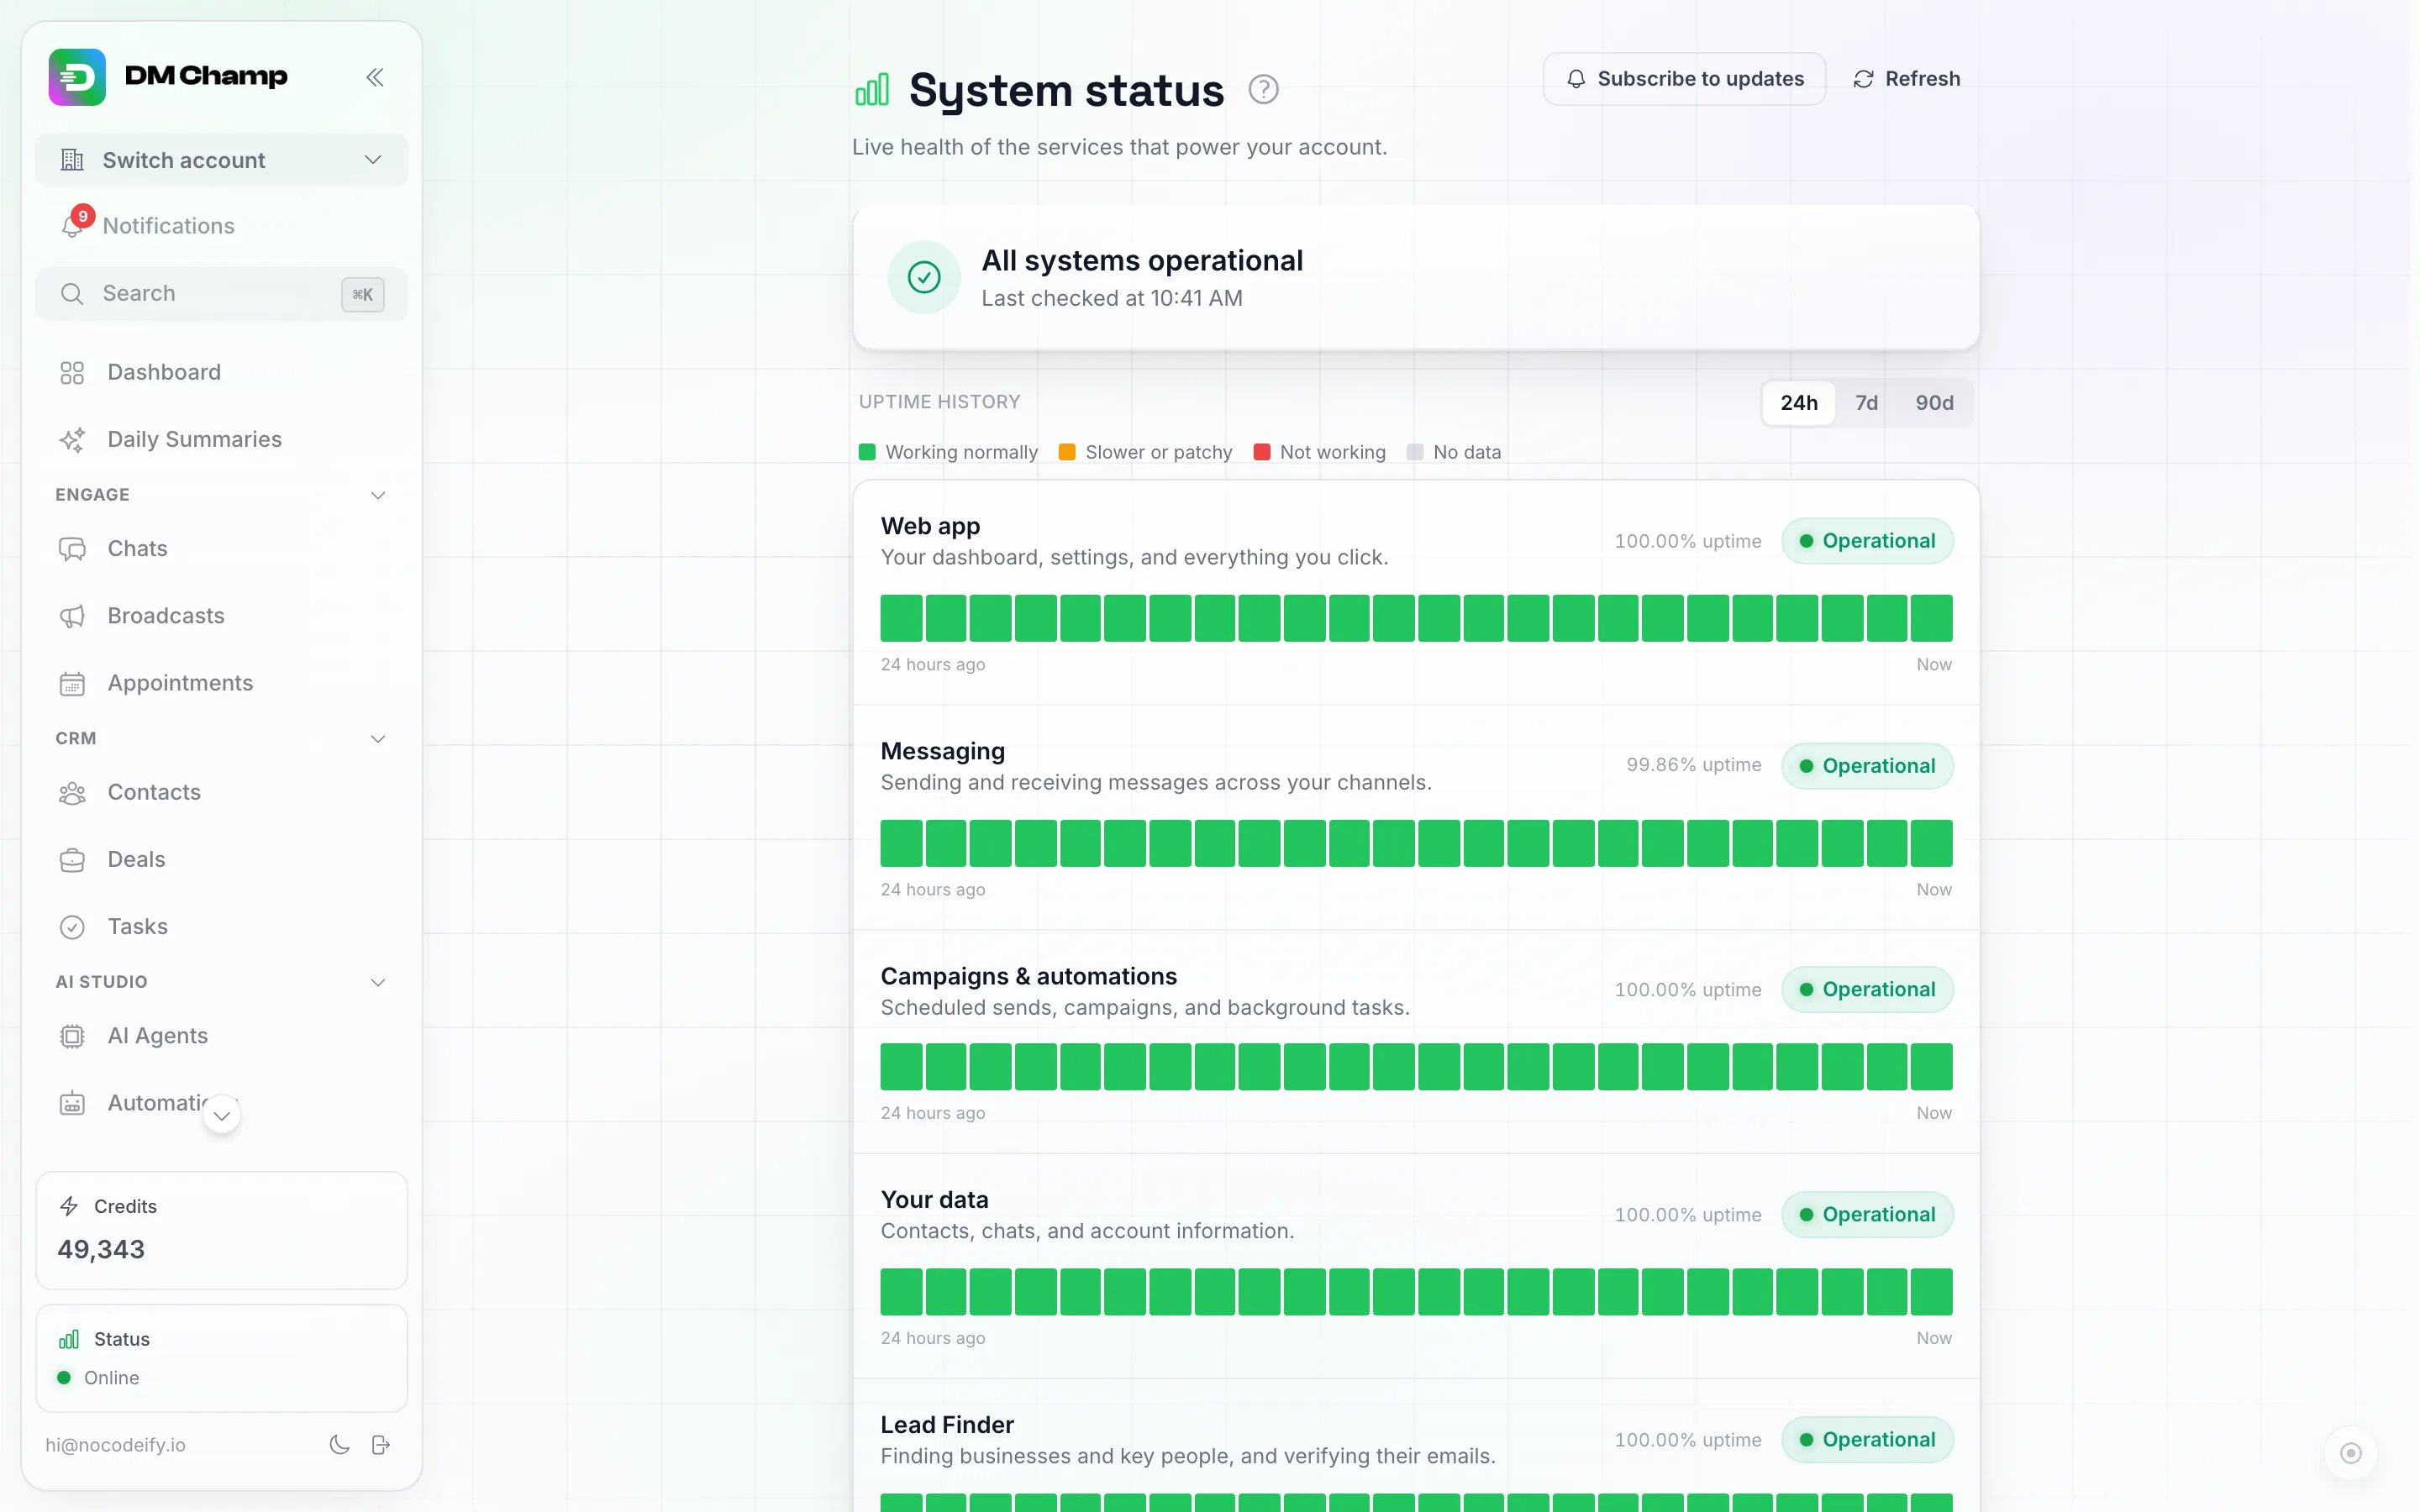This screenshot has height=1512, width=2420.
Task: Switch to the 90d uptime range
Action: pyautogui.click(x=1934, y=403)
